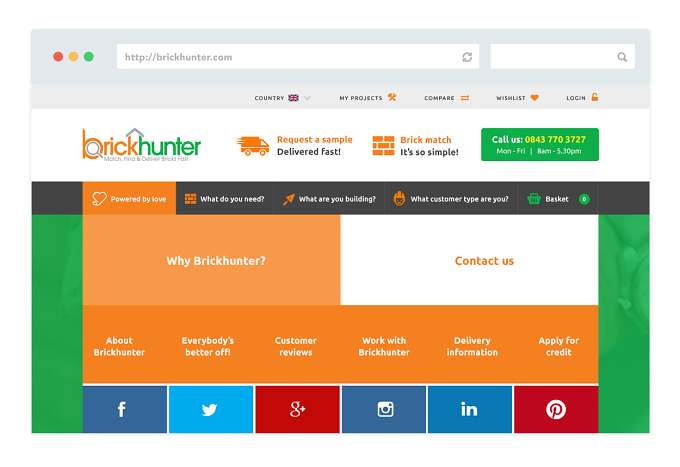The height and width of the screenshot is (467, 680).
Task: Expand the Country flag dropdown
Action: (x=282, y=98)
